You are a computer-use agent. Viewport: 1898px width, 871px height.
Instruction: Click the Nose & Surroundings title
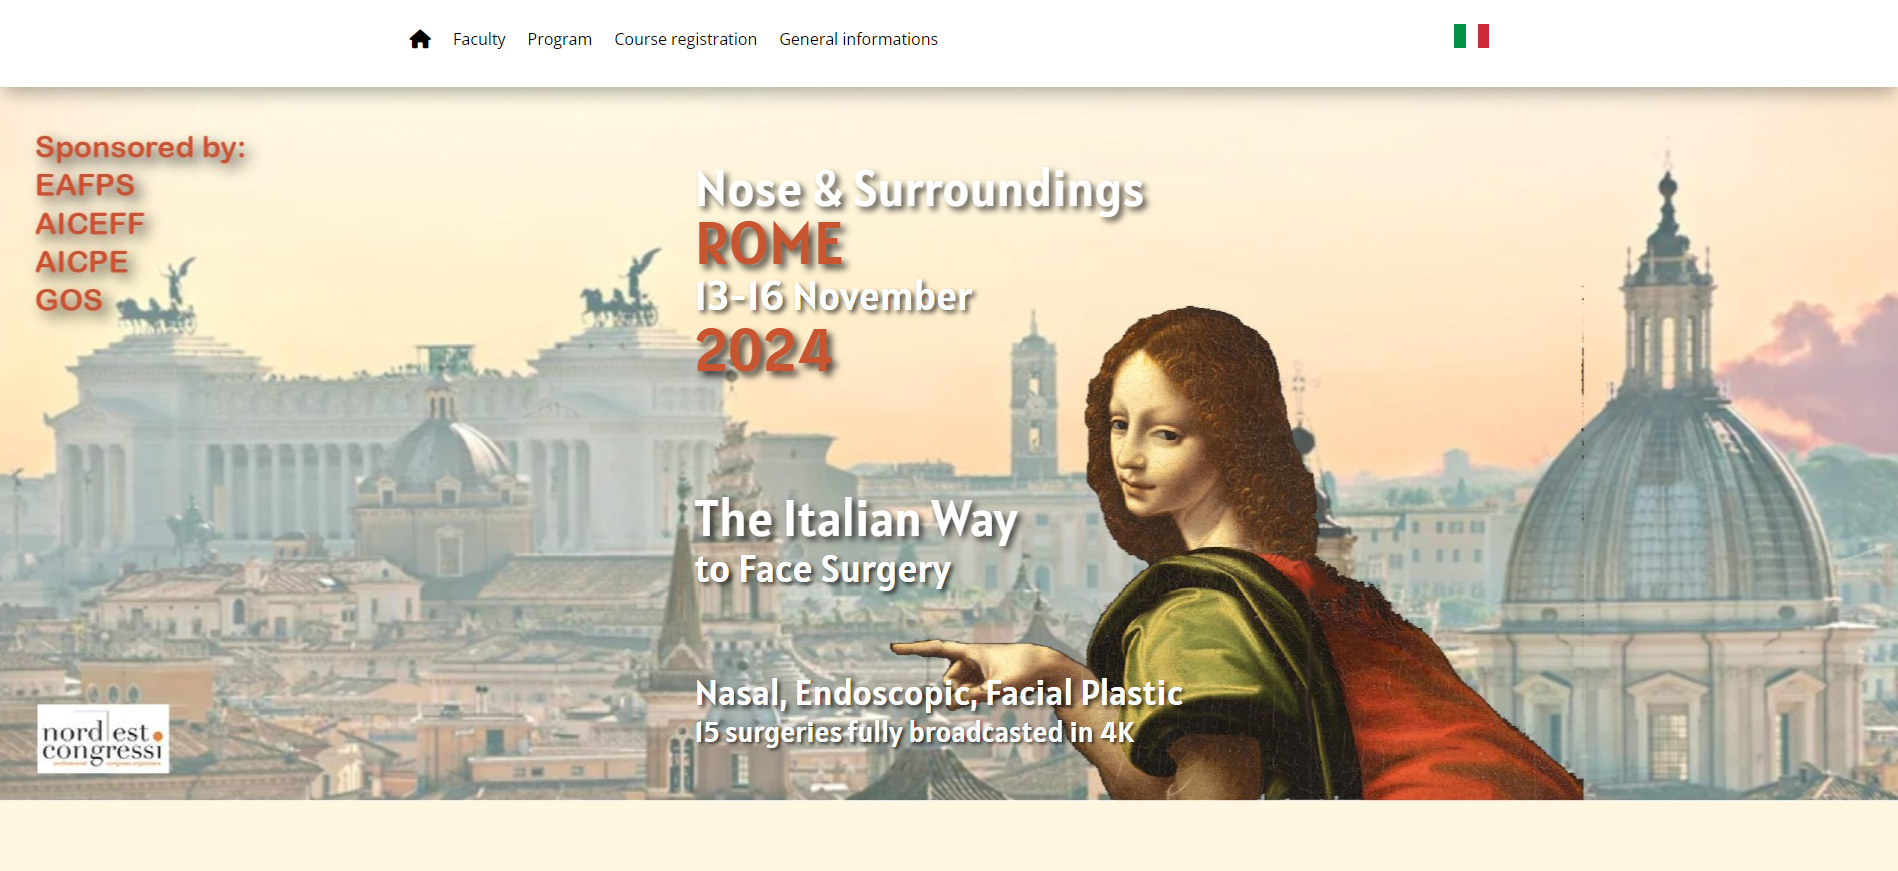(920, 190)
